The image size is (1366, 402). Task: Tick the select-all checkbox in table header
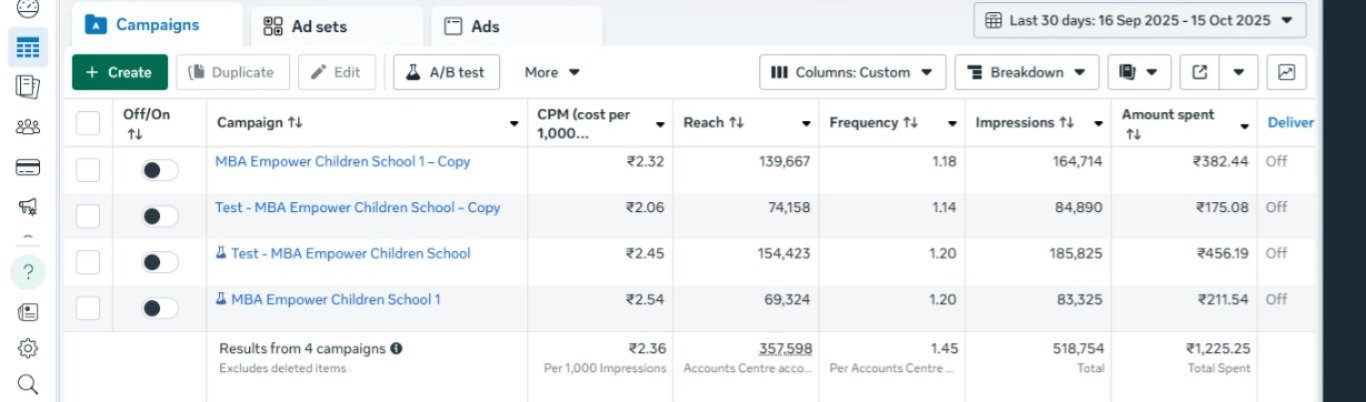88,123
